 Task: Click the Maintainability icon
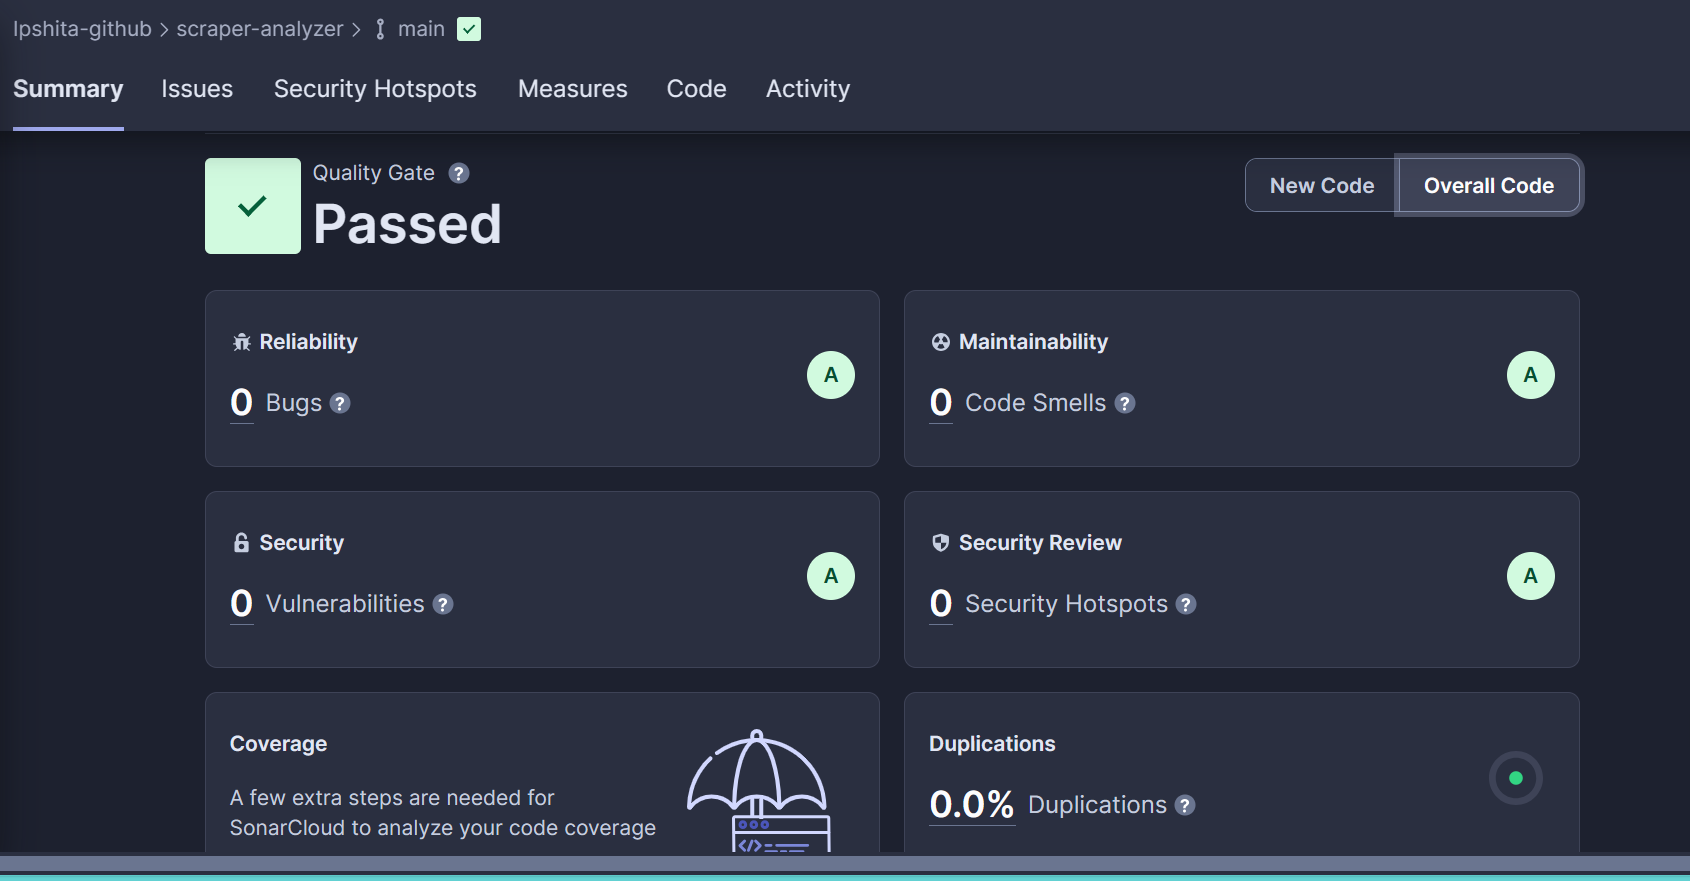pyautogui.click(x=941, y=342)
